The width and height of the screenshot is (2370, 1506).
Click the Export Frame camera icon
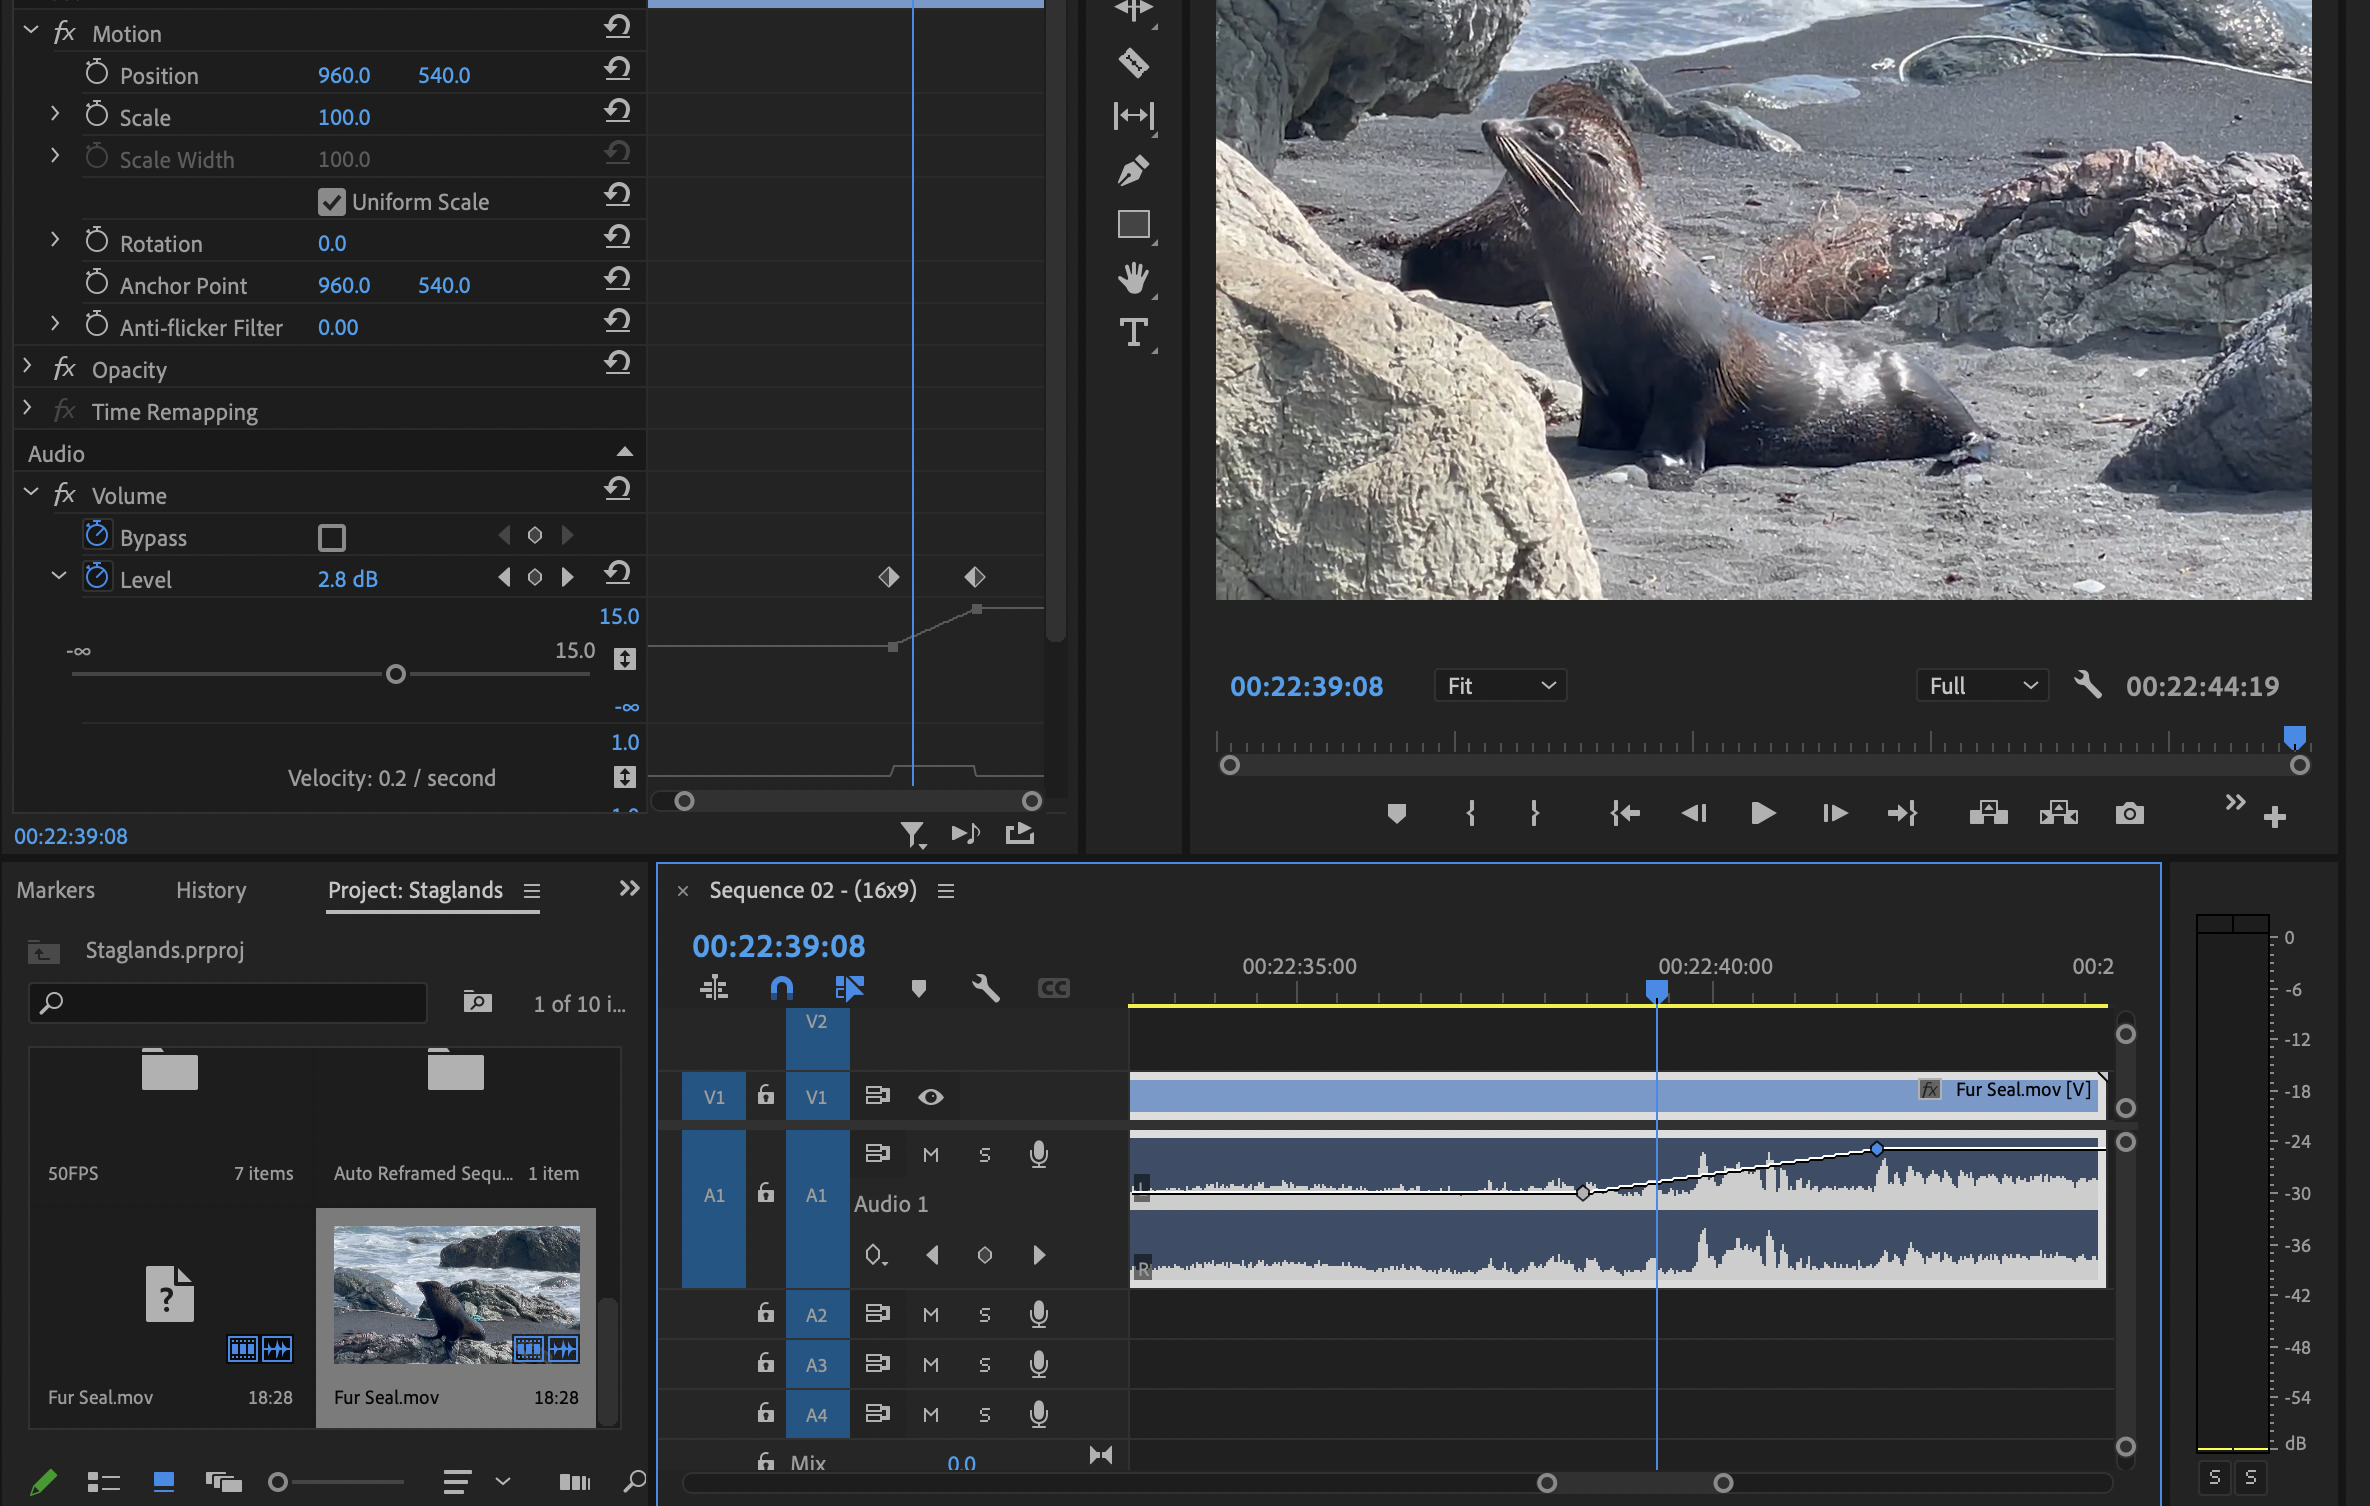[2129, 813]
